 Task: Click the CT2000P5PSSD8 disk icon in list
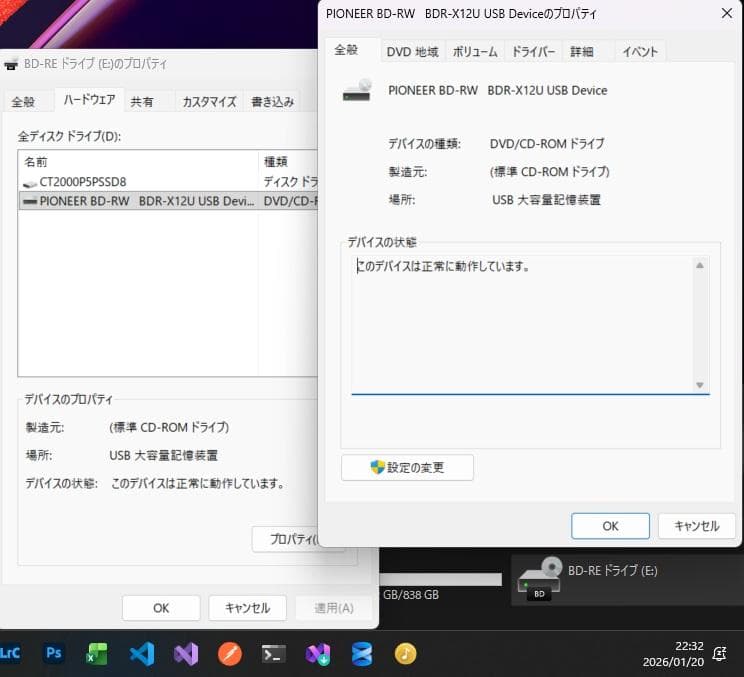(30, 183)
